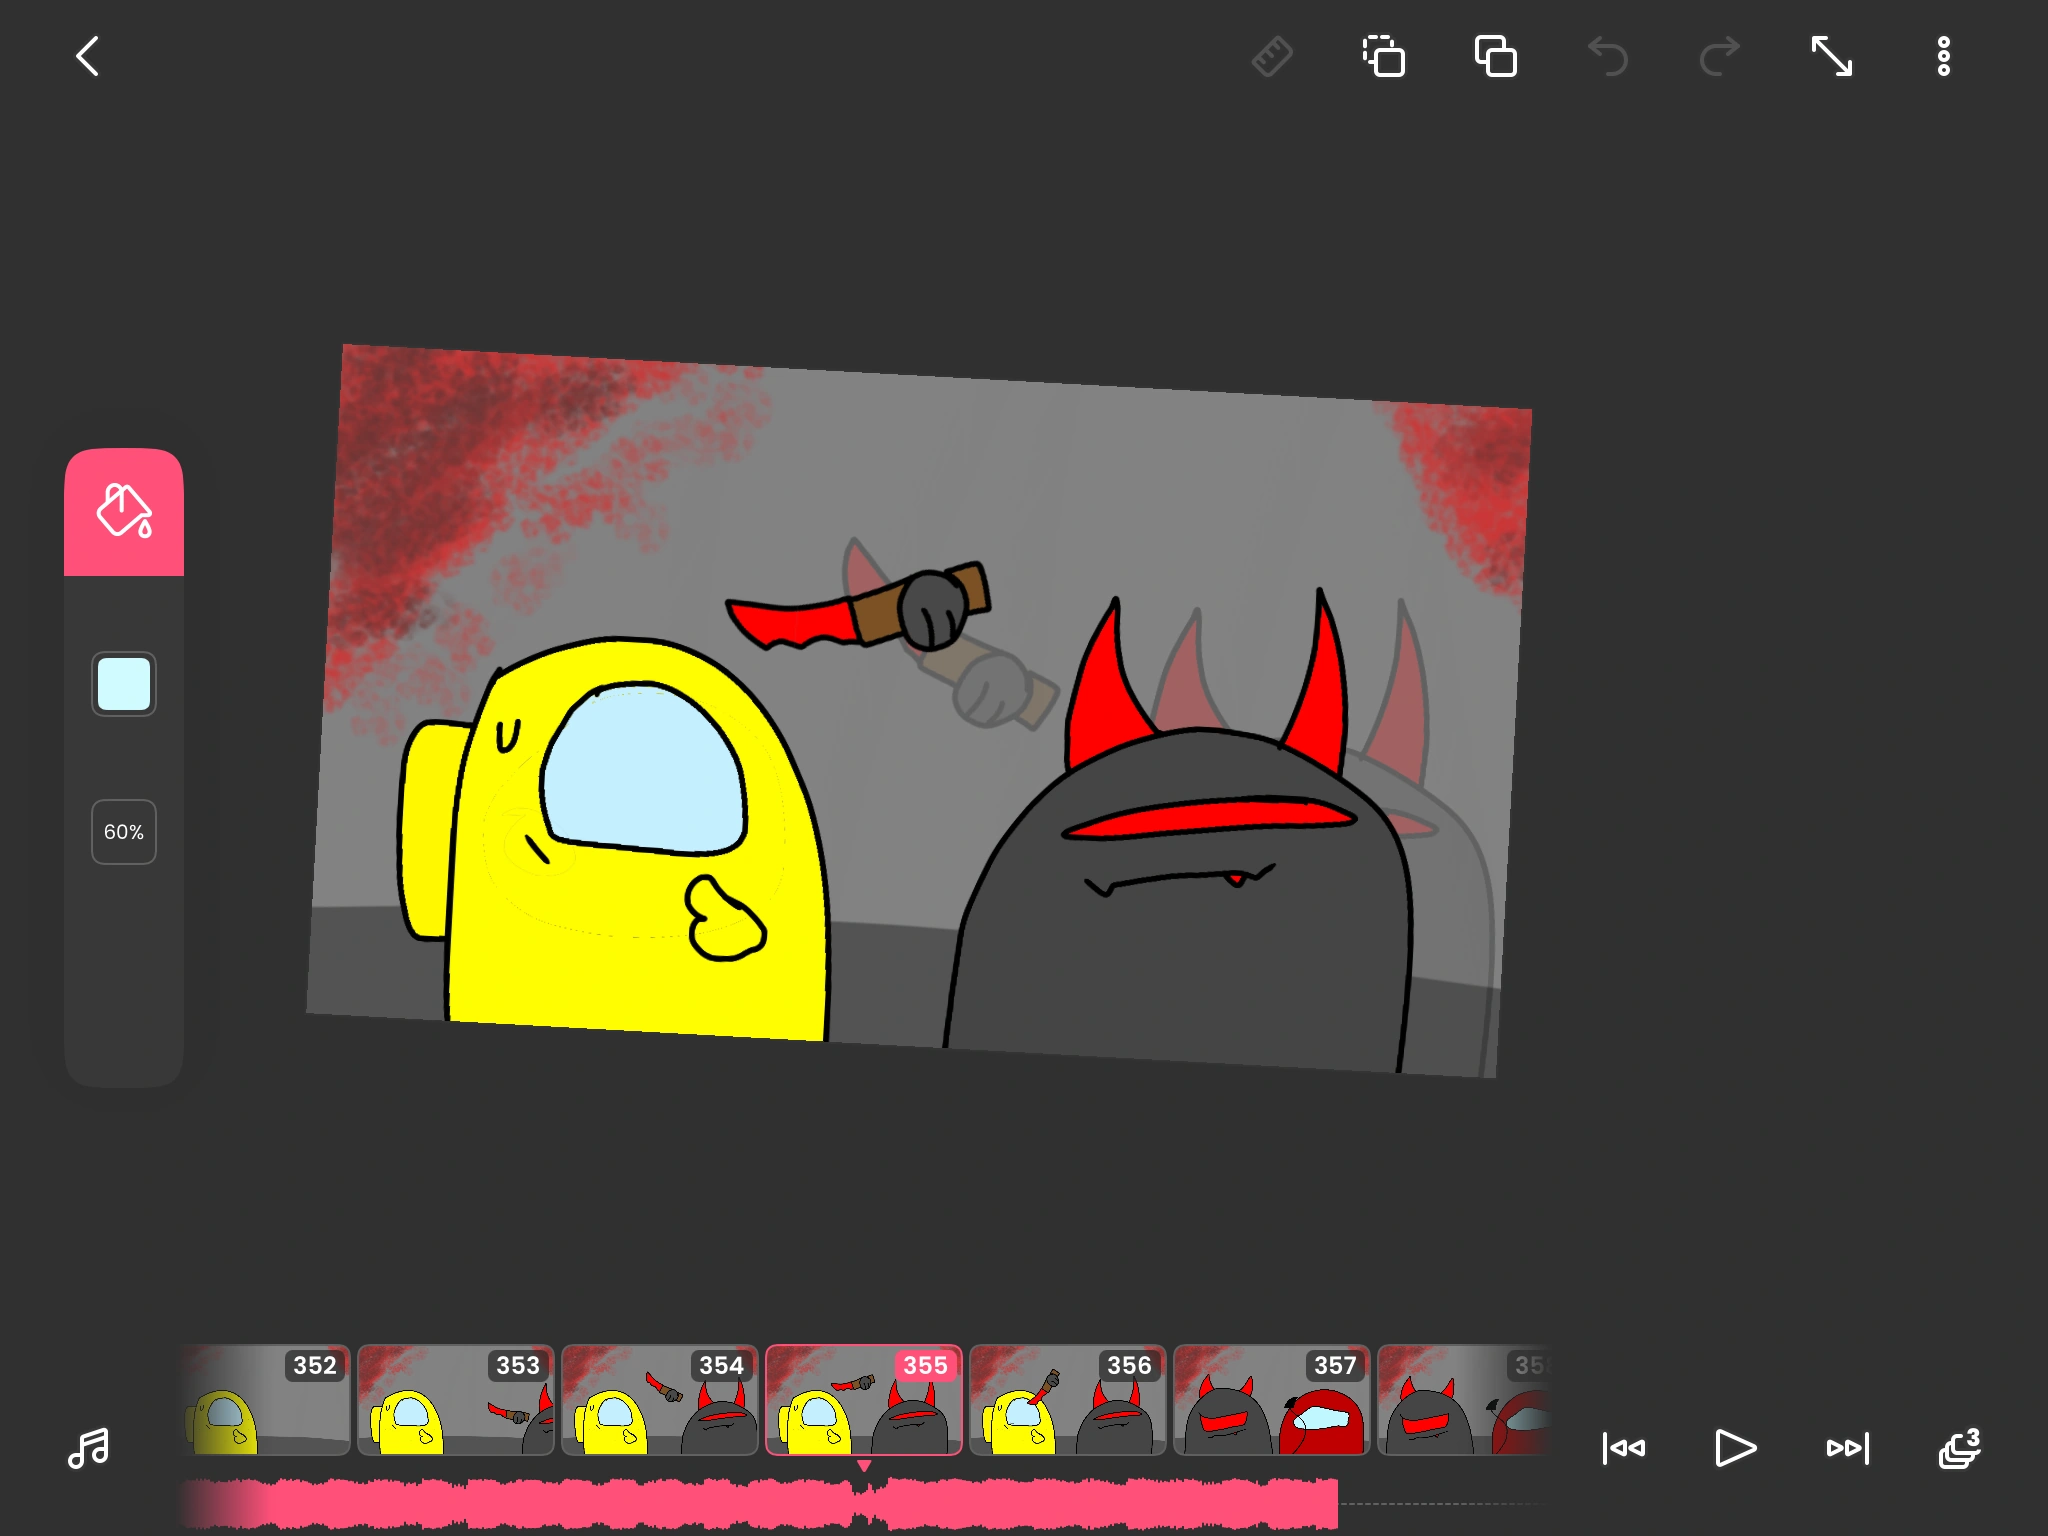Expand the 60% fill threshold setting
This screenshot has height=1536, width=2048.
(123, 831)
